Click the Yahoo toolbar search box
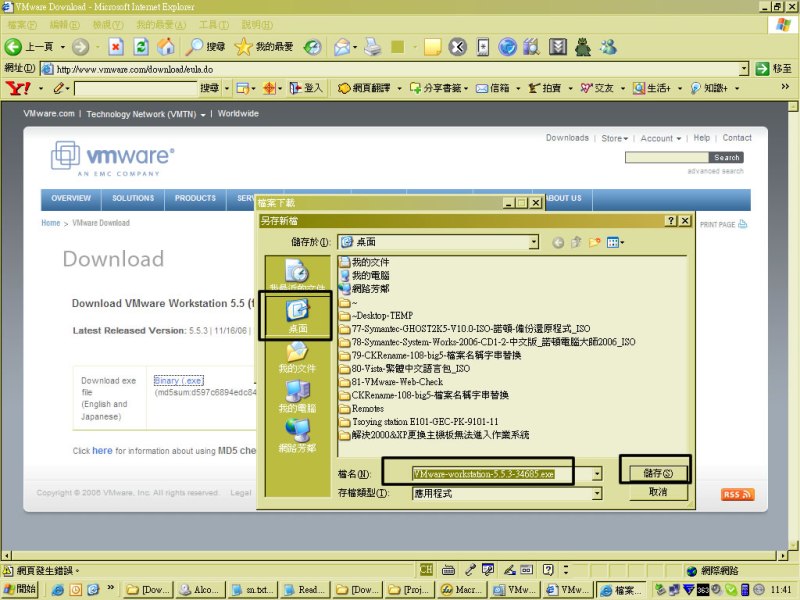 (136, 89)
